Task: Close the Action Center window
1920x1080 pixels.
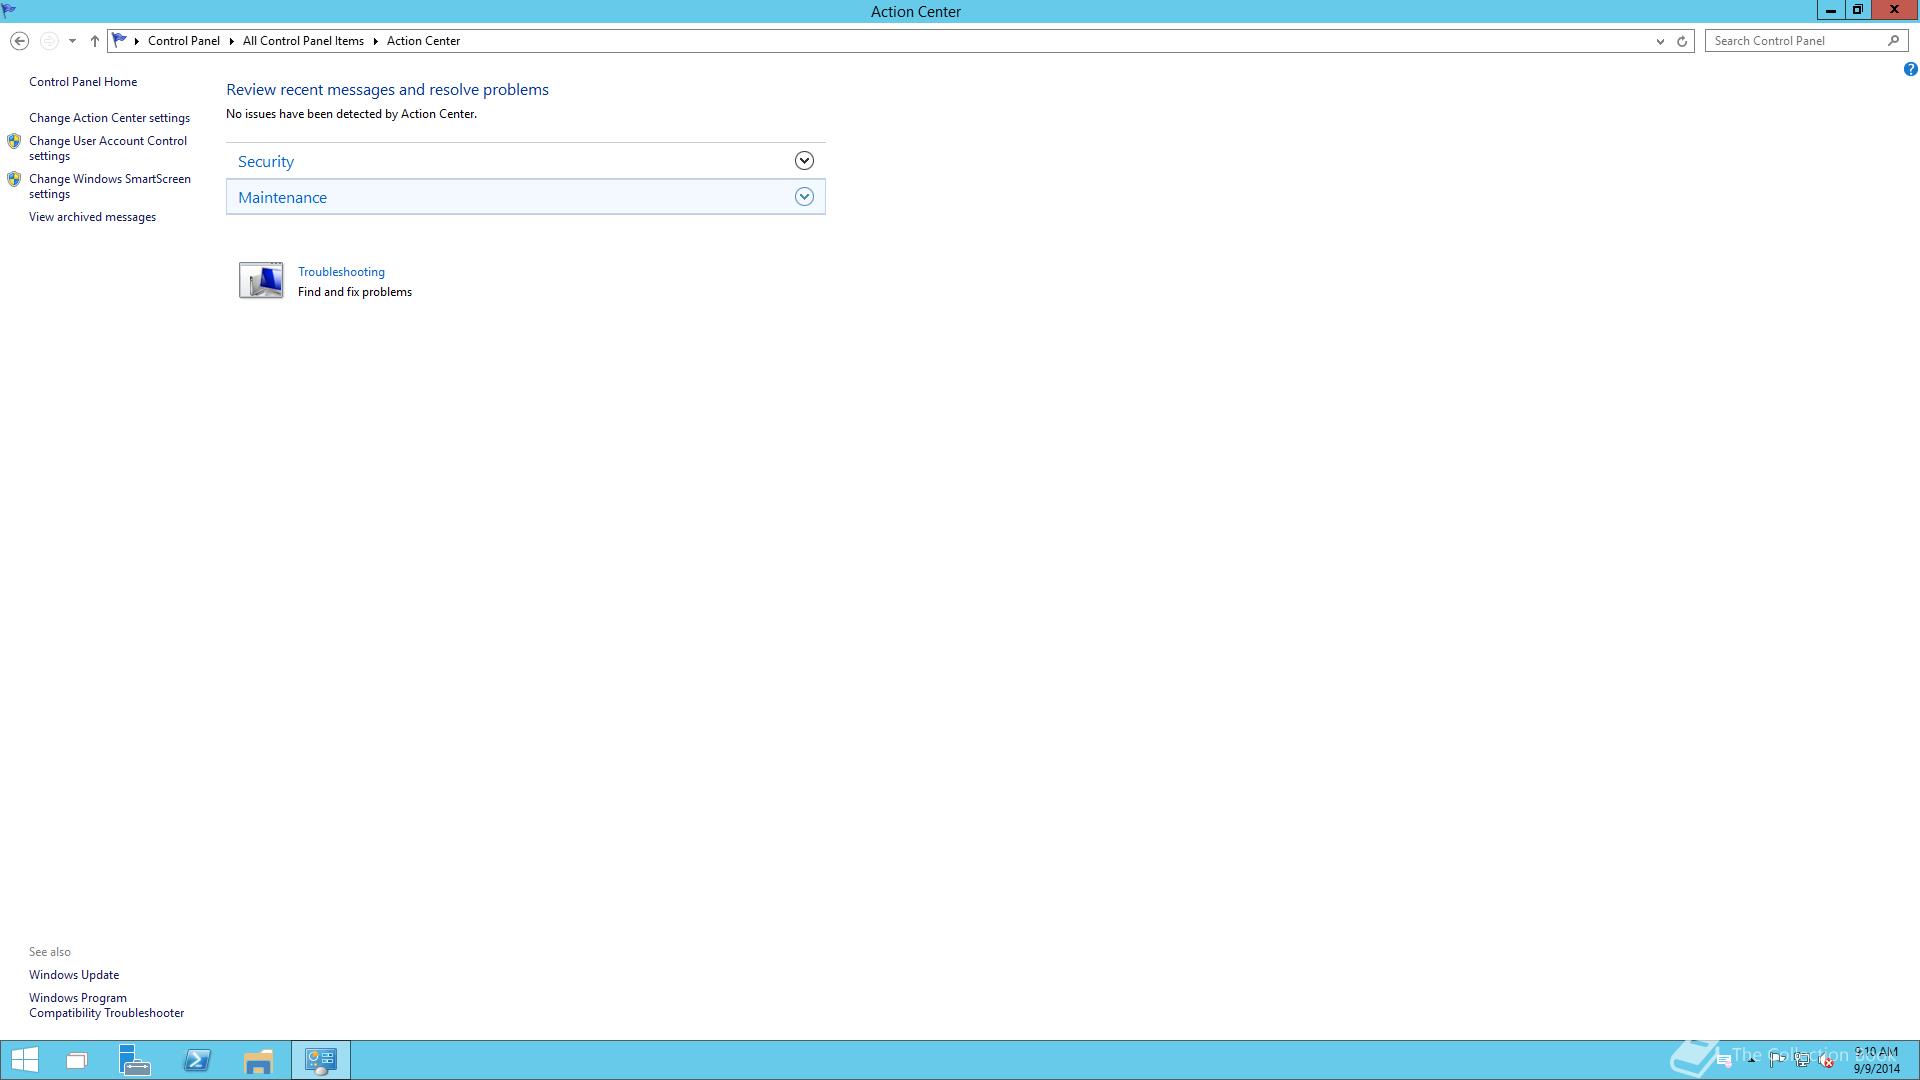Action: (x=1894, y=10)
